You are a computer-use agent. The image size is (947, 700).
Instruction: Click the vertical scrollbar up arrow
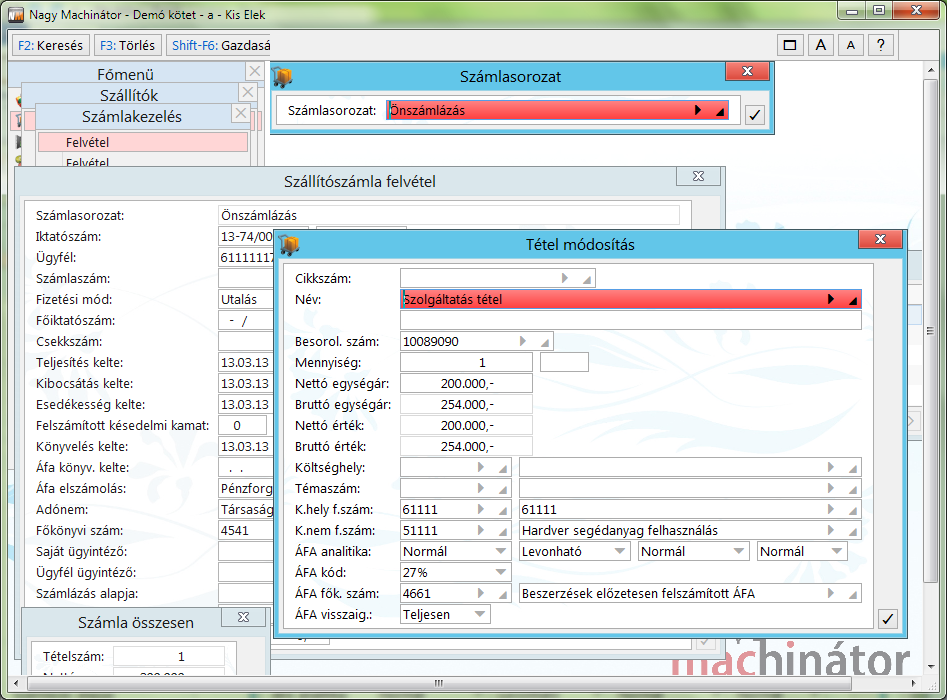point(930,71)
